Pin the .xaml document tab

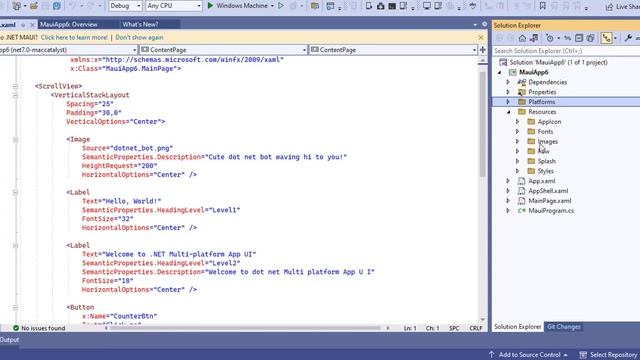(23, 24)
